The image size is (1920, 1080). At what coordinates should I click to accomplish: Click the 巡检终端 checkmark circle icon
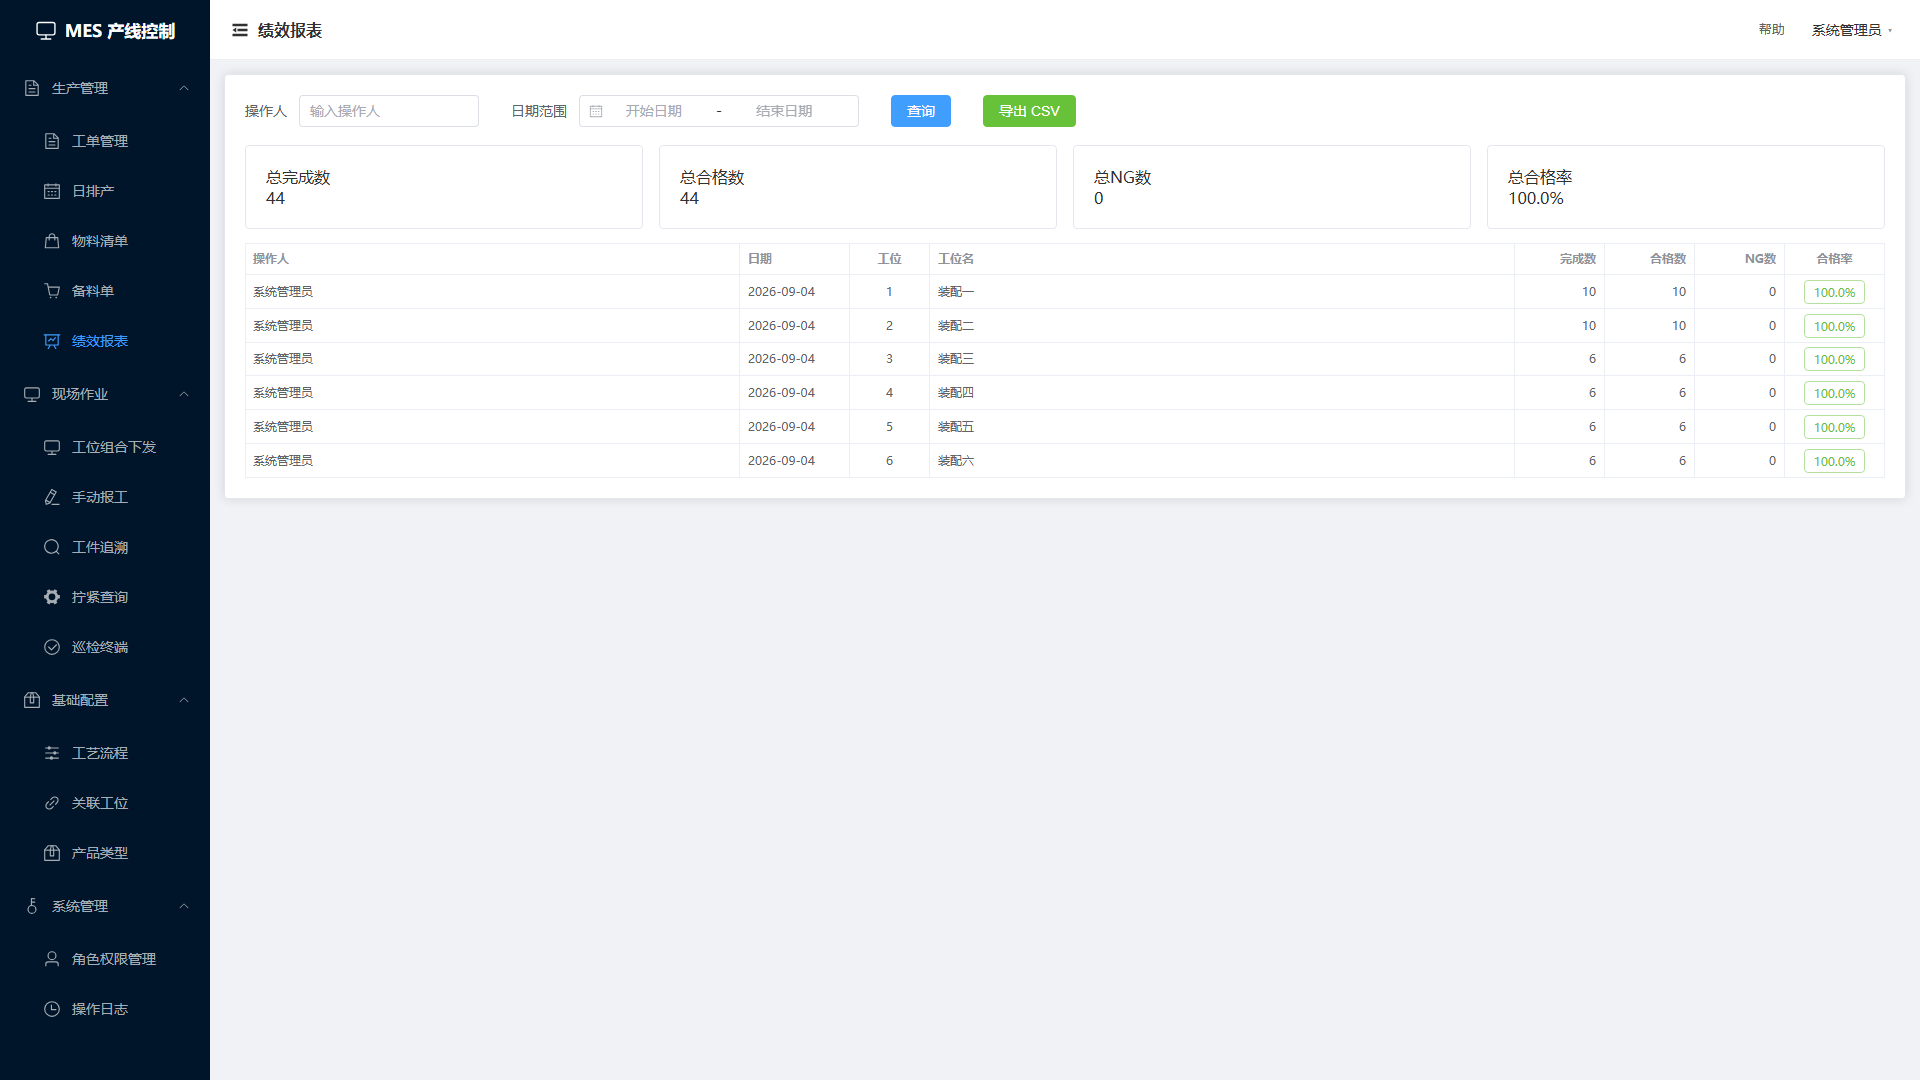coord(52,647)
